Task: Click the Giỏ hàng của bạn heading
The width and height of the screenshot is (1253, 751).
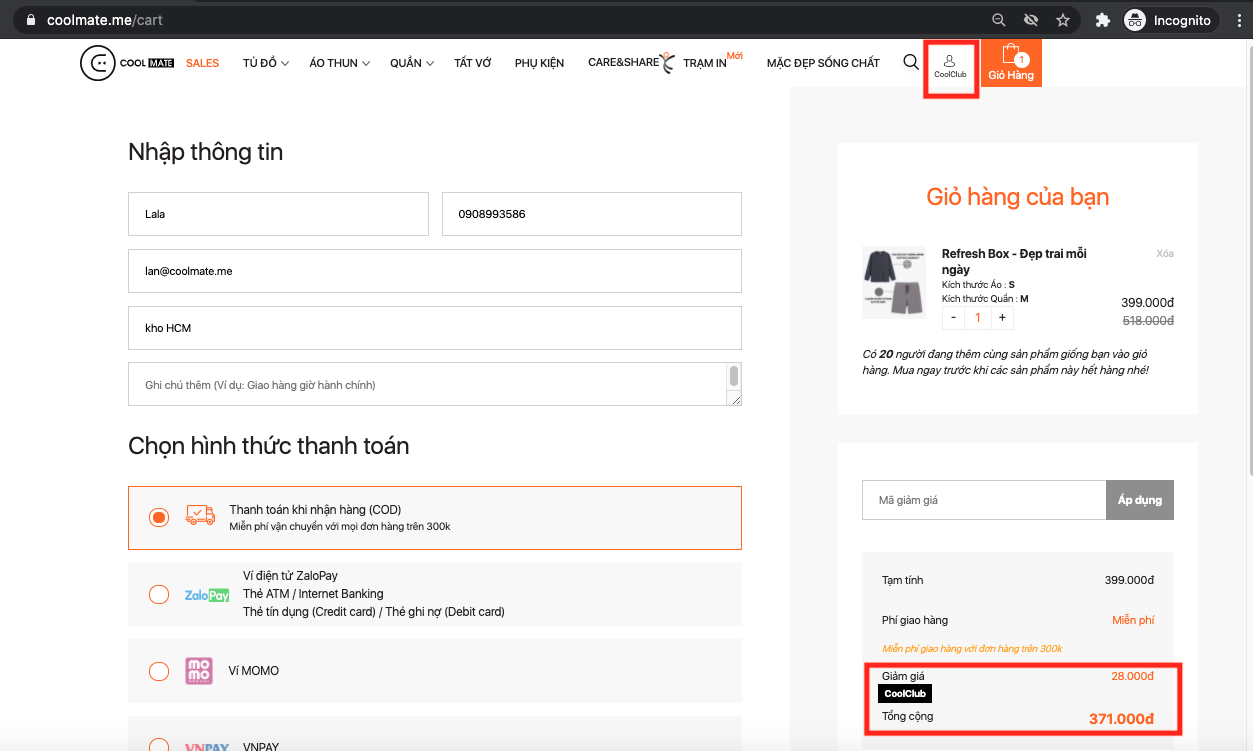Action: (x=1018, y=197)
